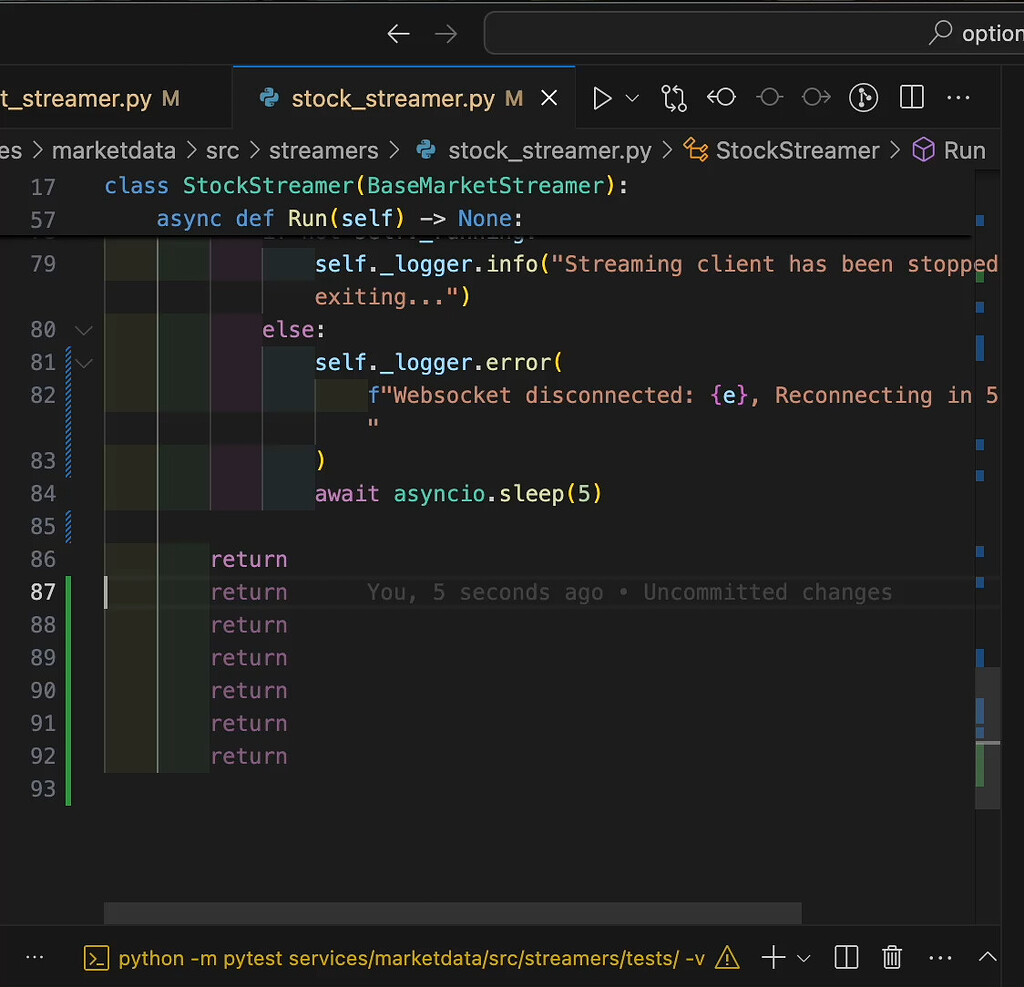Select the StockStreamer breadcrumb
Viewport: 1024px width, 987px height.
coord(796,151)
